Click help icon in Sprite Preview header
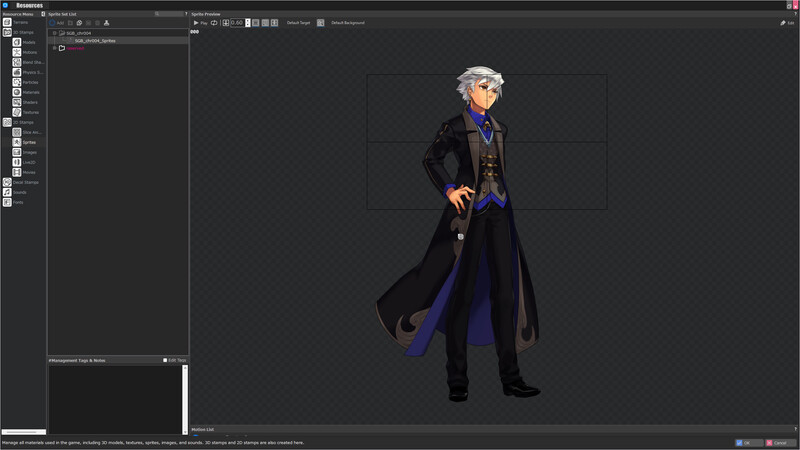This screenshot has width=800, height=450. (795, 14)
